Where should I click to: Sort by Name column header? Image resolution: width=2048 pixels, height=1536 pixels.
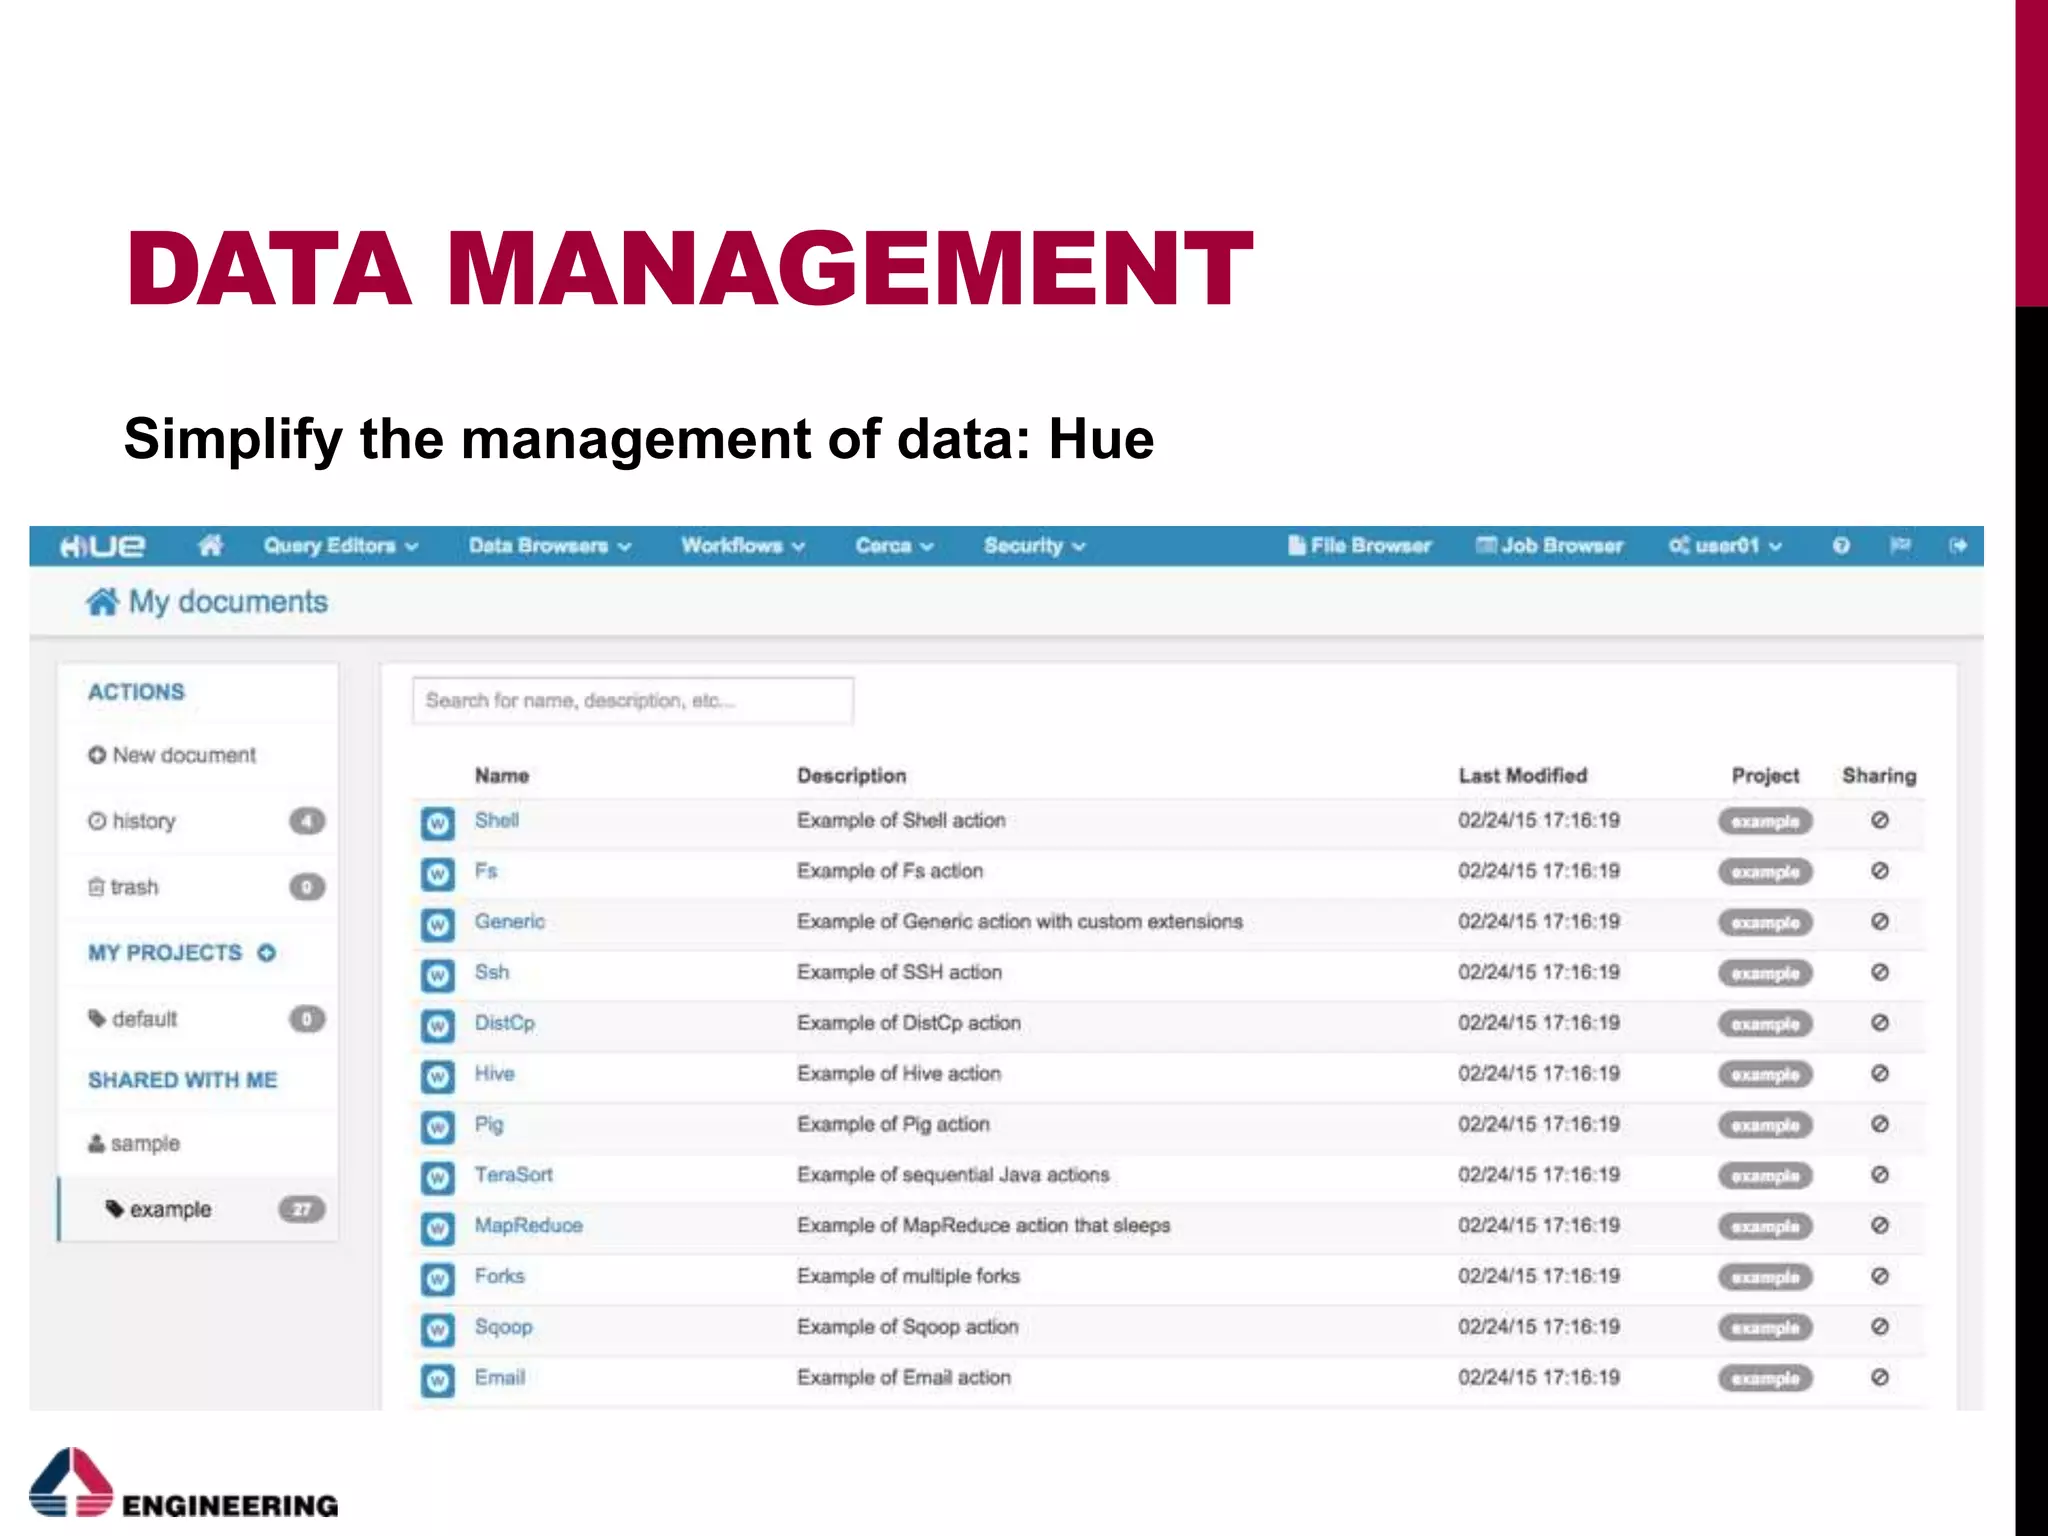point(502,775)
